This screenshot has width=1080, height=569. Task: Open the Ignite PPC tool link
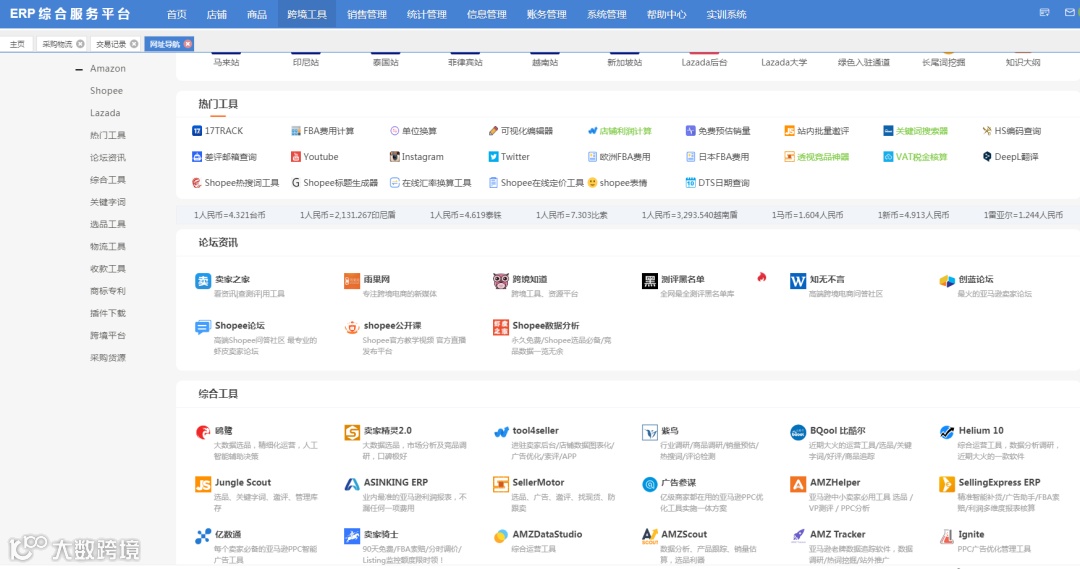click(971, 535)
